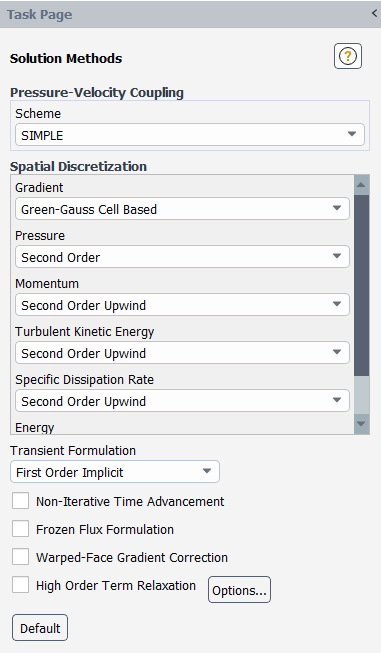Open the Turbulent Kinetic Energy dropdown
Viewport: 381px width, 653px height.
(x=182, y=353)
